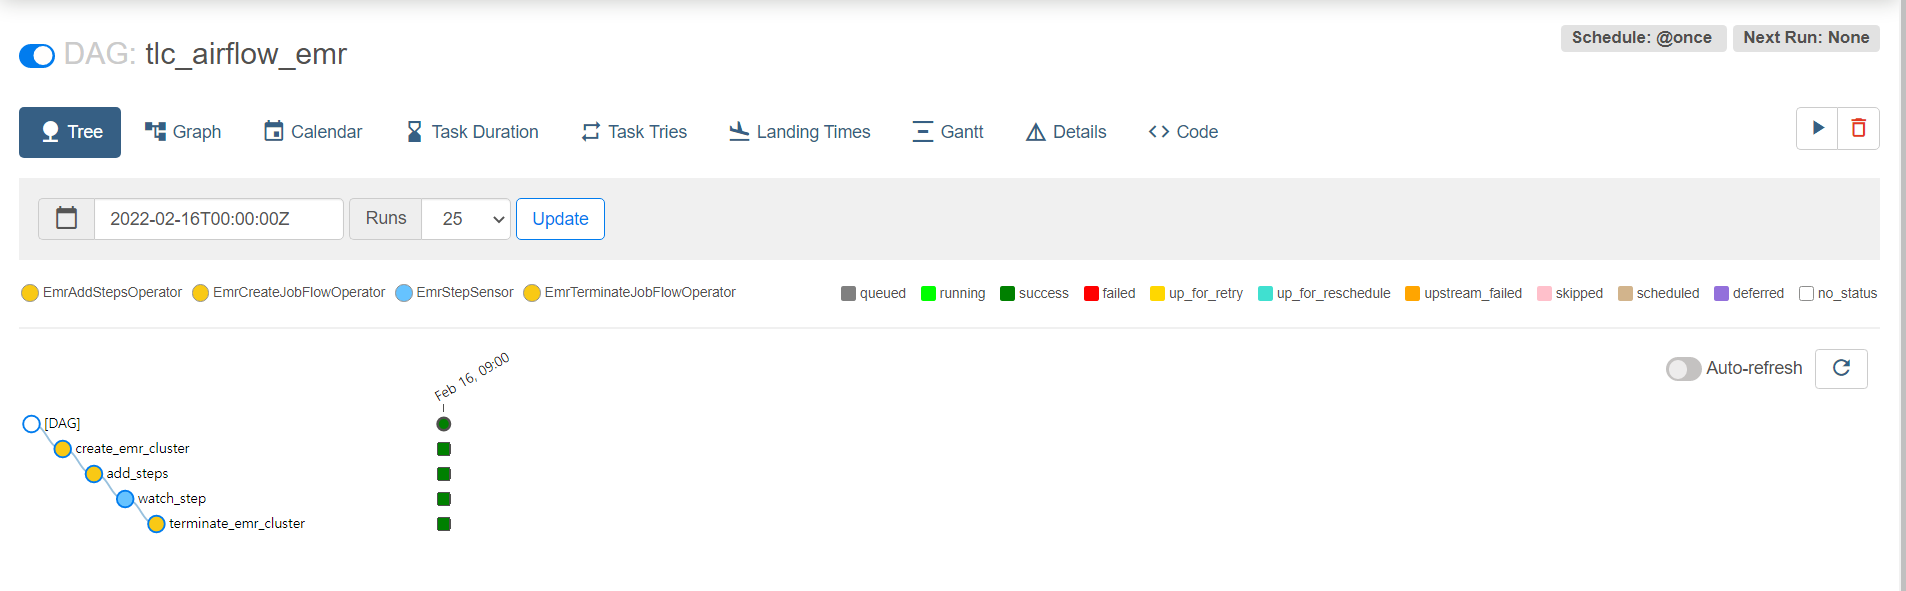Click the refresh icon button

pyautogui.click(x=1841, y=368)
